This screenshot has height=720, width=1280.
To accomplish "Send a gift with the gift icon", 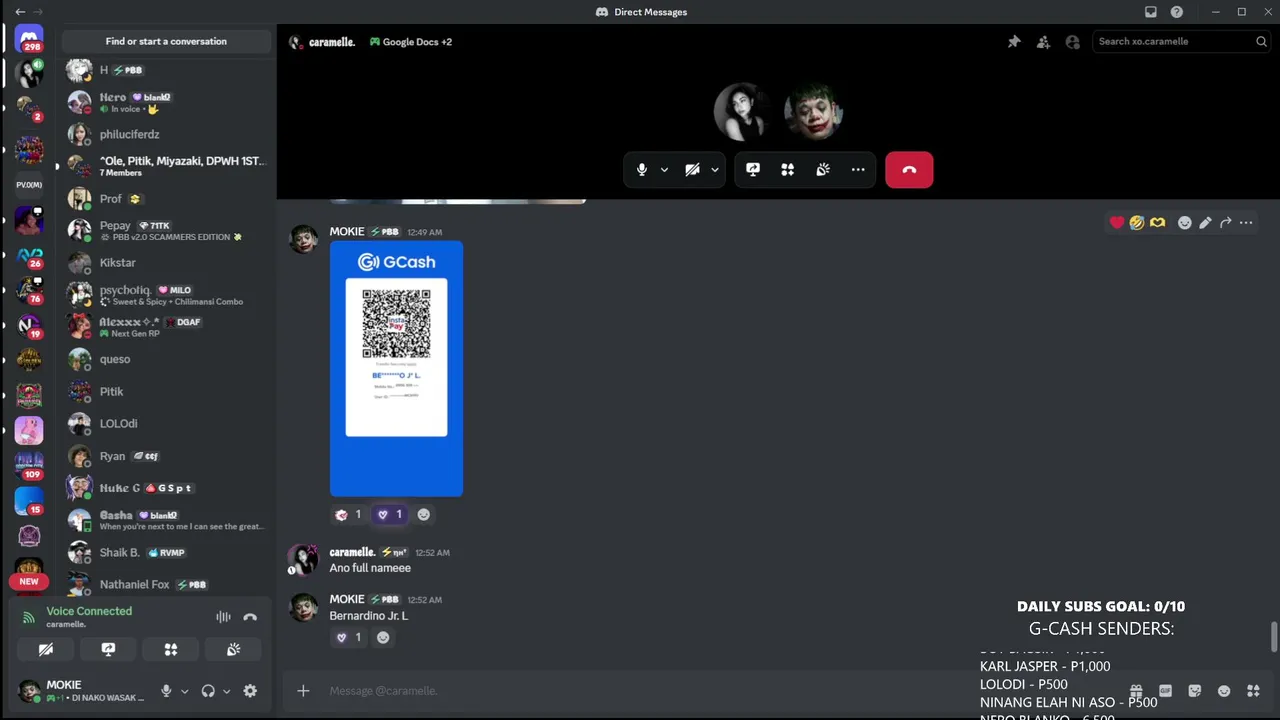I will point(1136,691).
